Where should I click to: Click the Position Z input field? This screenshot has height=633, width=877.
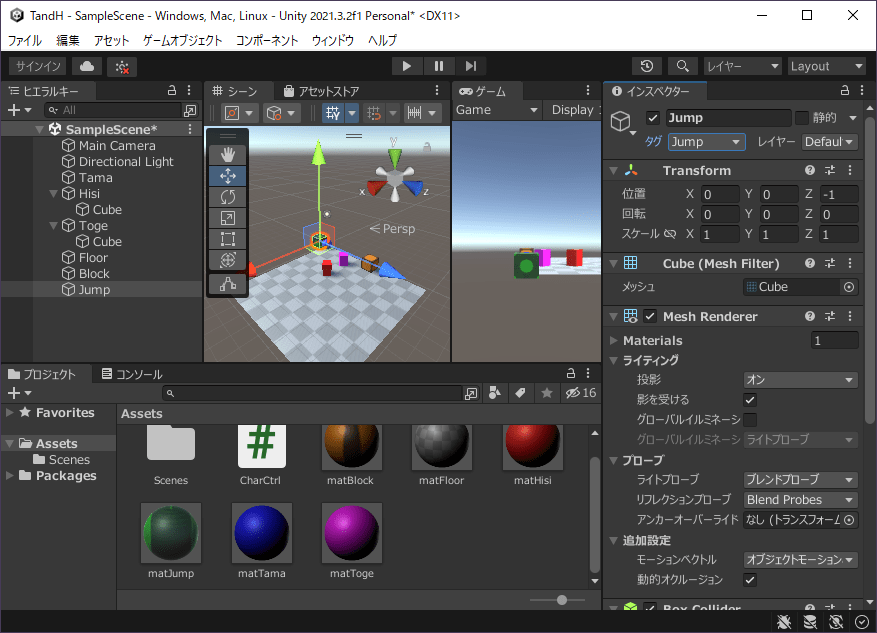pos(838,194)
